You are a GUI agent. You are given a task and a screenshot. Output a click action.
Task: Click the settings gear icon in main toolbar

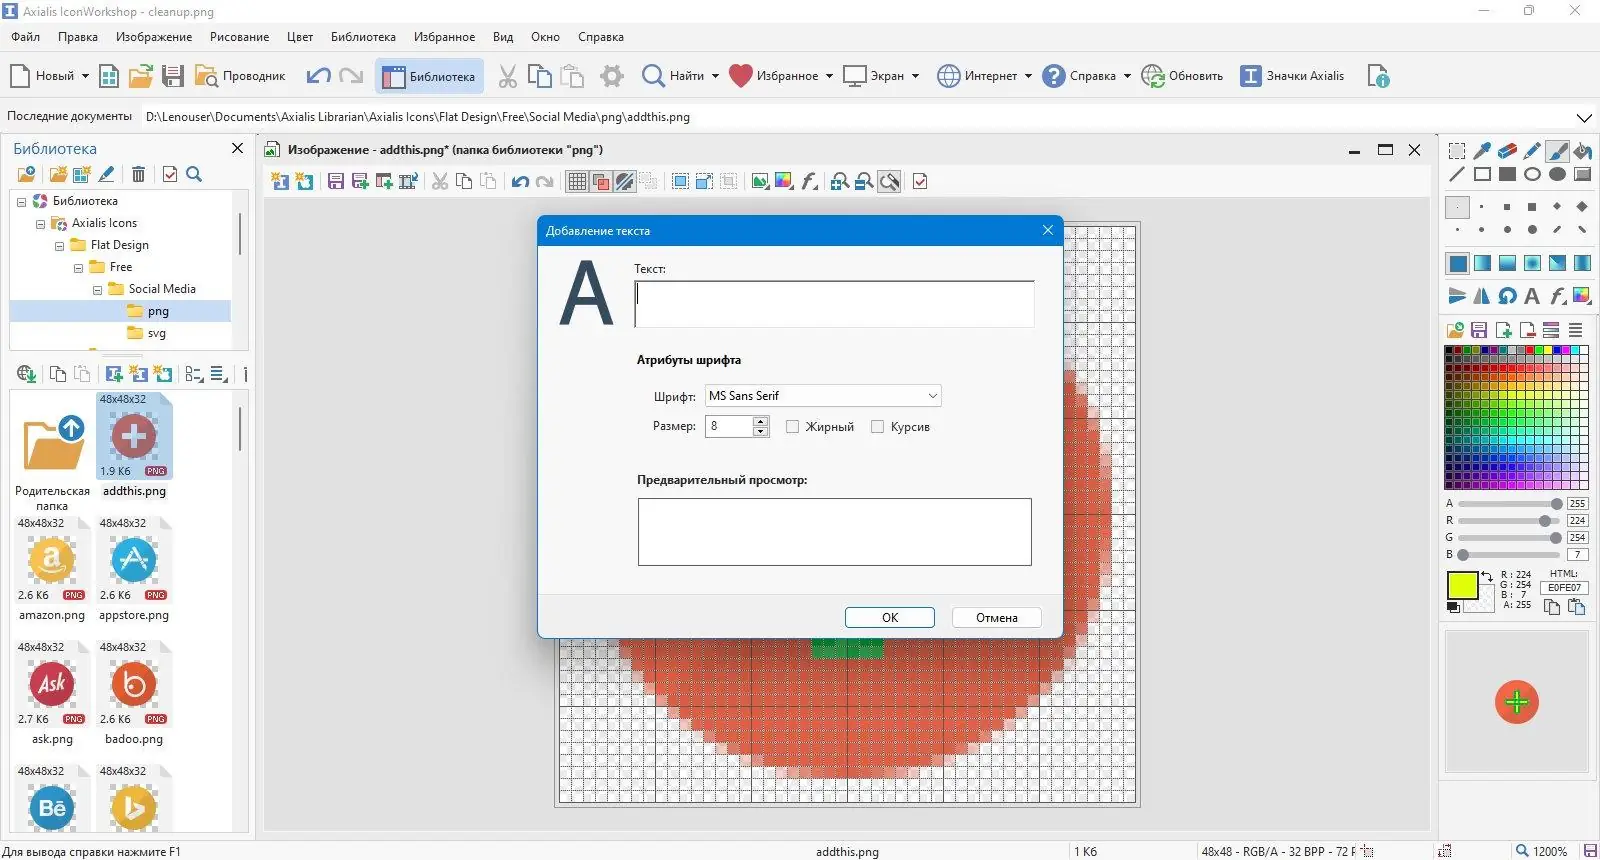point(612,76)
